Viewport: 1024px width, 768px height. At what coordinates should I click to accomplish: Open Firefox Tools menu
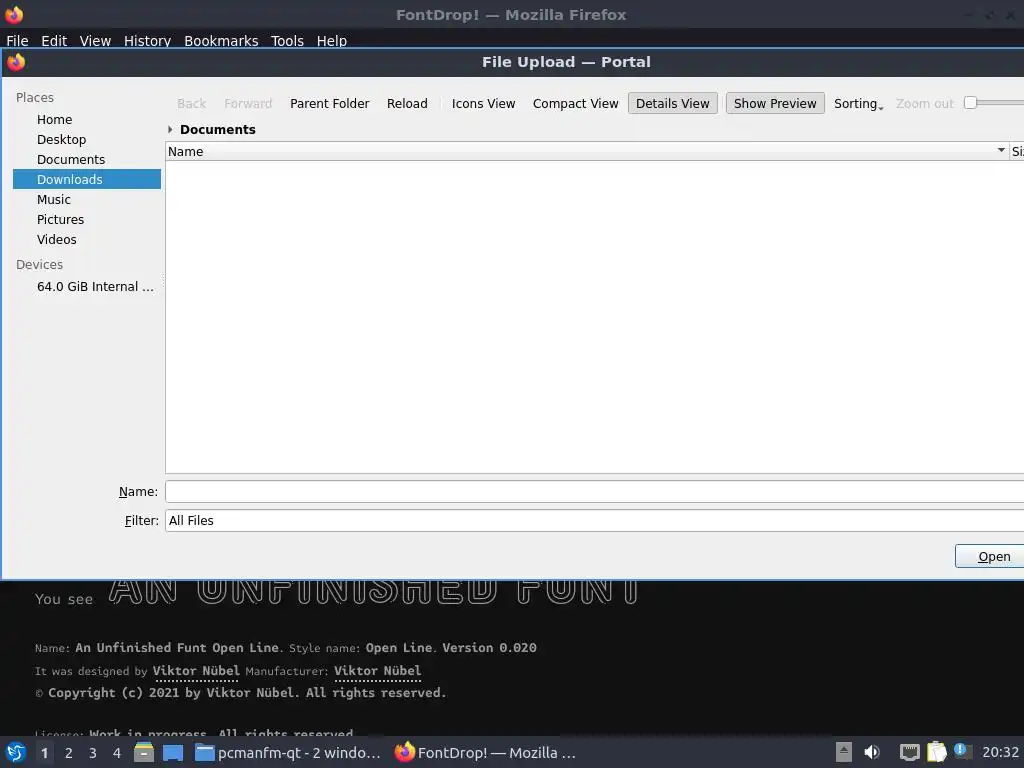point(287,40)
